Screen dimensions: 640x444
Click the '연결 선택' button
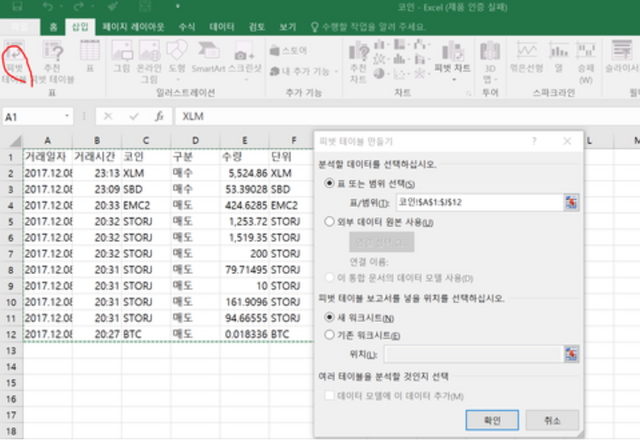tap(382, 242)
